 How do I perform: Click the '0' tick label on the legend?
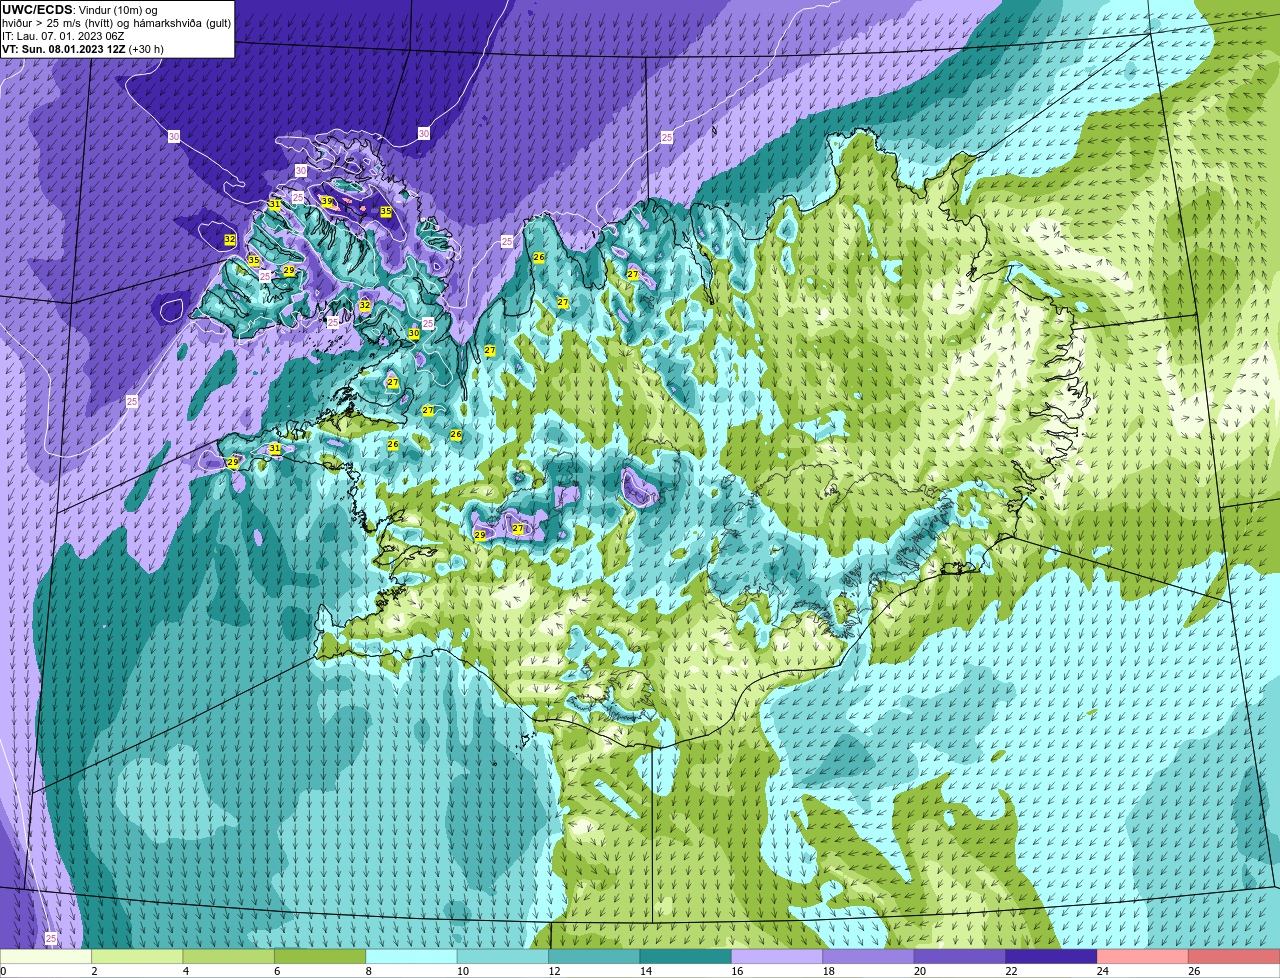(x=3, y=971)
